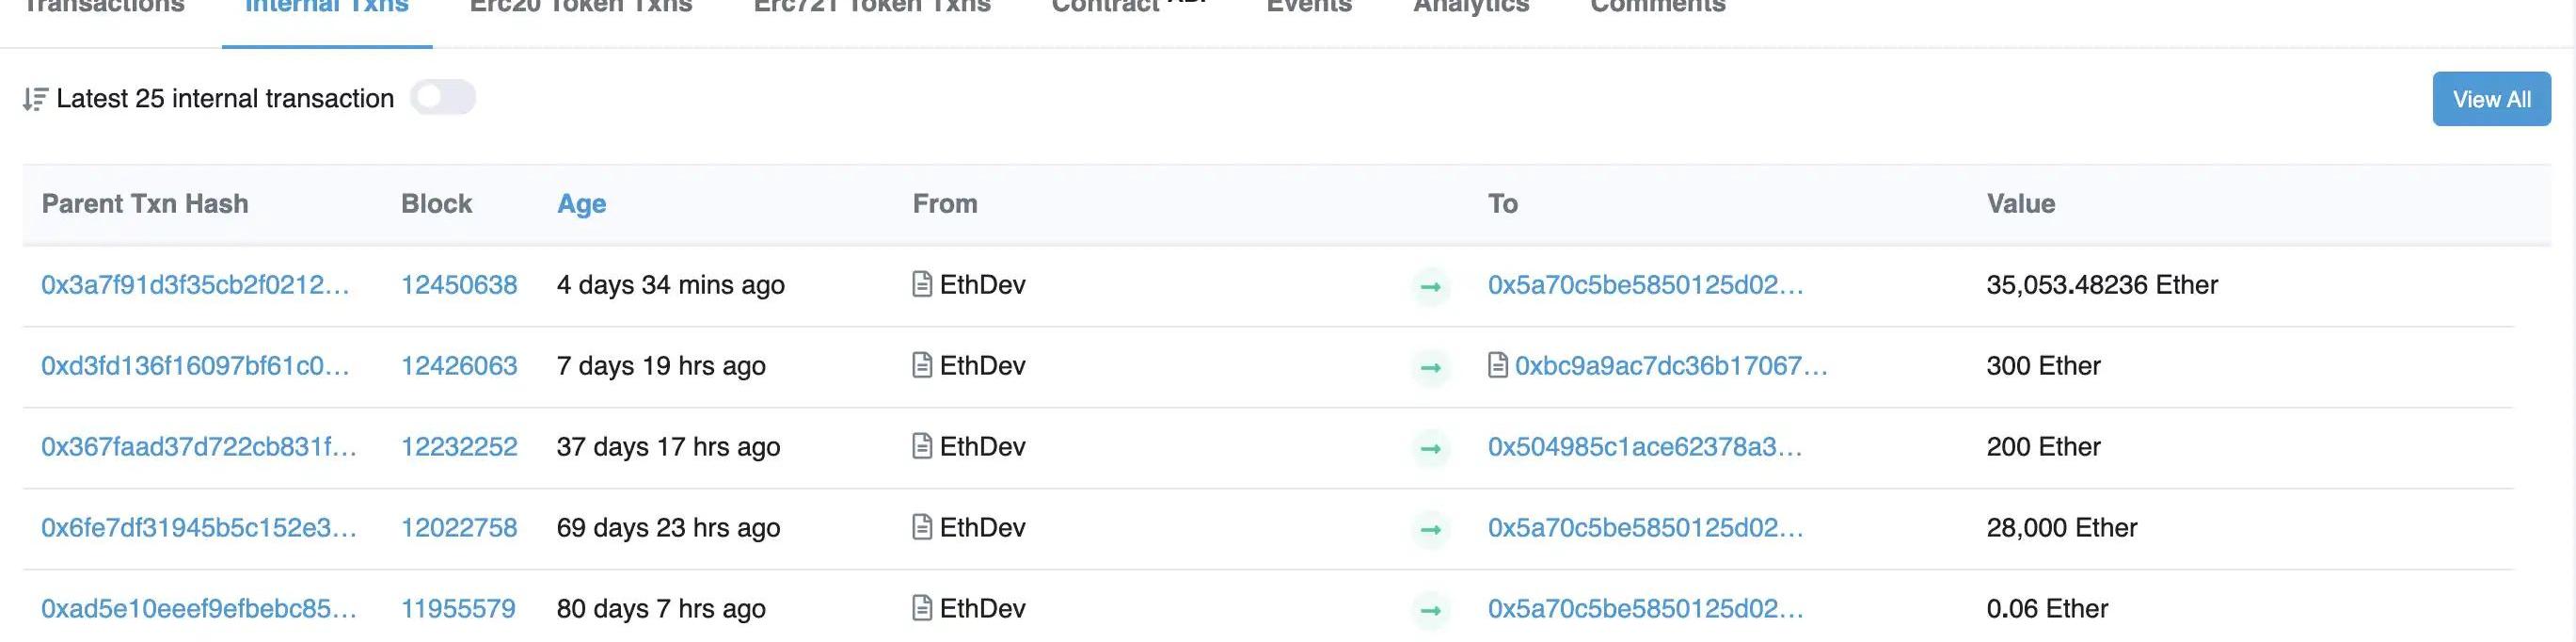Click contract icon next to EthDev in block 12450638 row
This screenshot has height=642, width=2576.
click(x=922, y=285)
